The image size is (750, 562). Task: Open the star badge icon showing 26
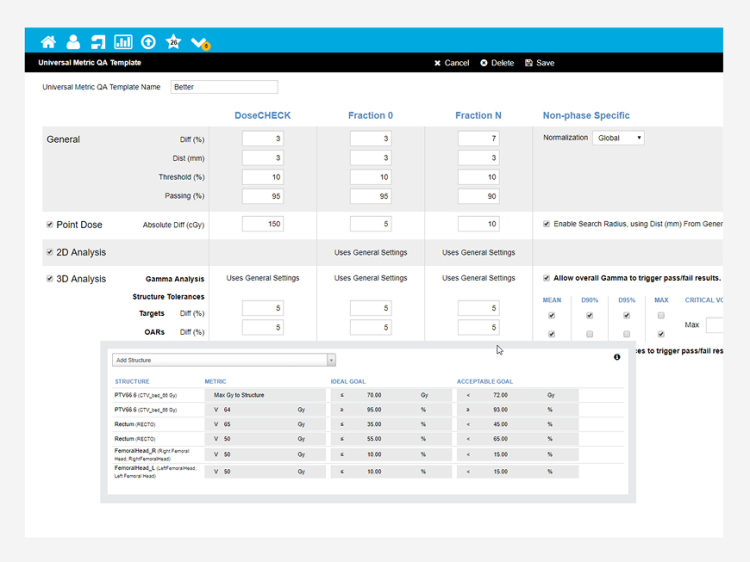pos(173,42)
